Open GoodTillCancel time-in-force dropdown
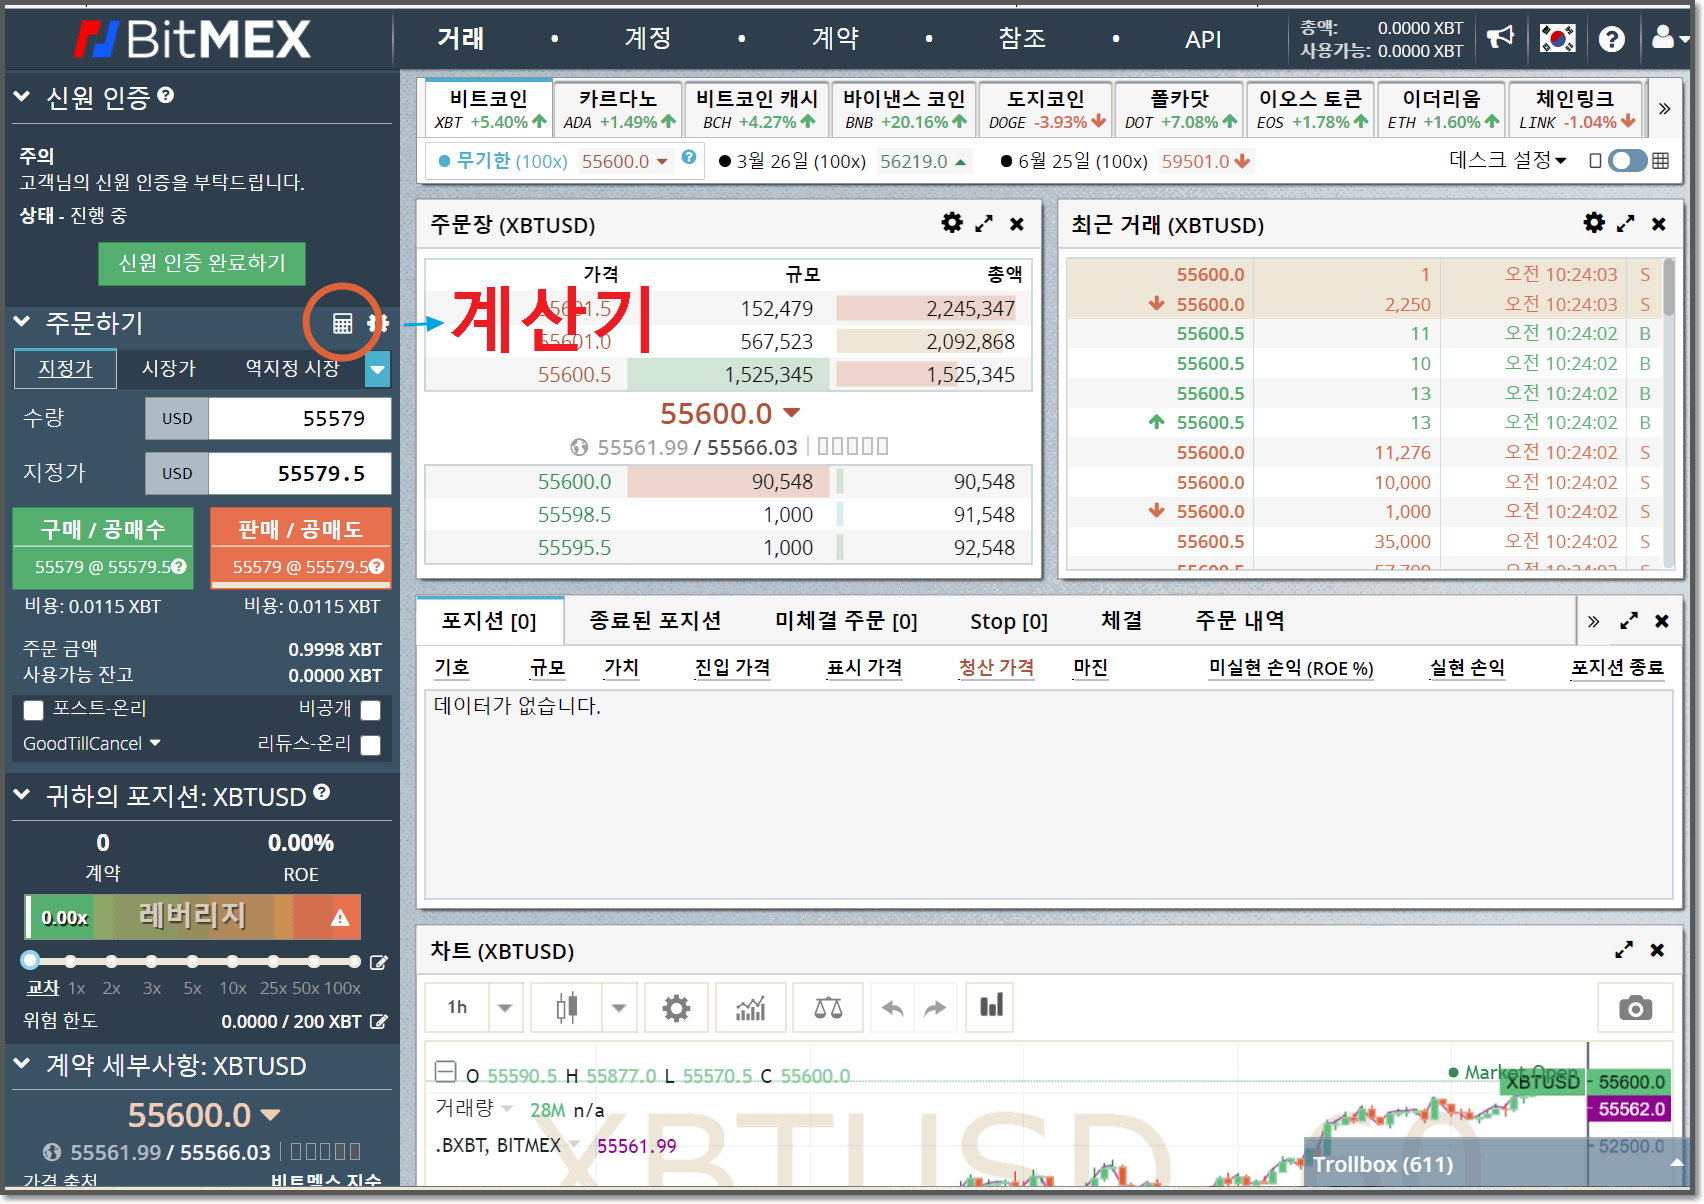The width and height of the screenshot is (1704, 1204). [91, 744]
